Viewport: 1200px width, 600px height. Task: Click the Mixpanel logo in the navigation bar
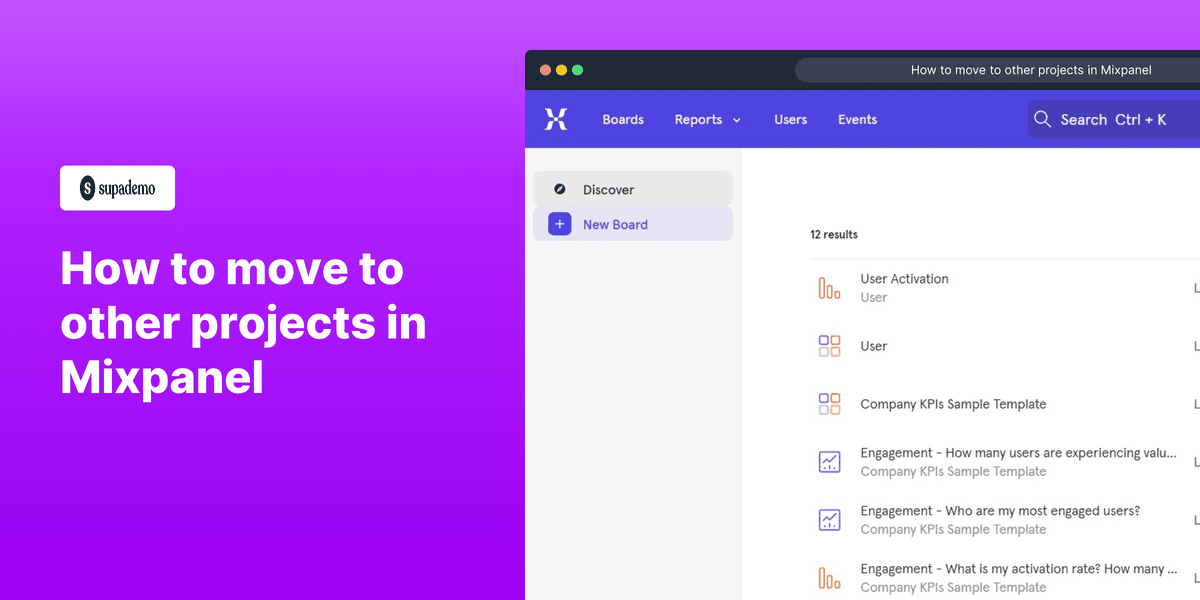[556, 118]
